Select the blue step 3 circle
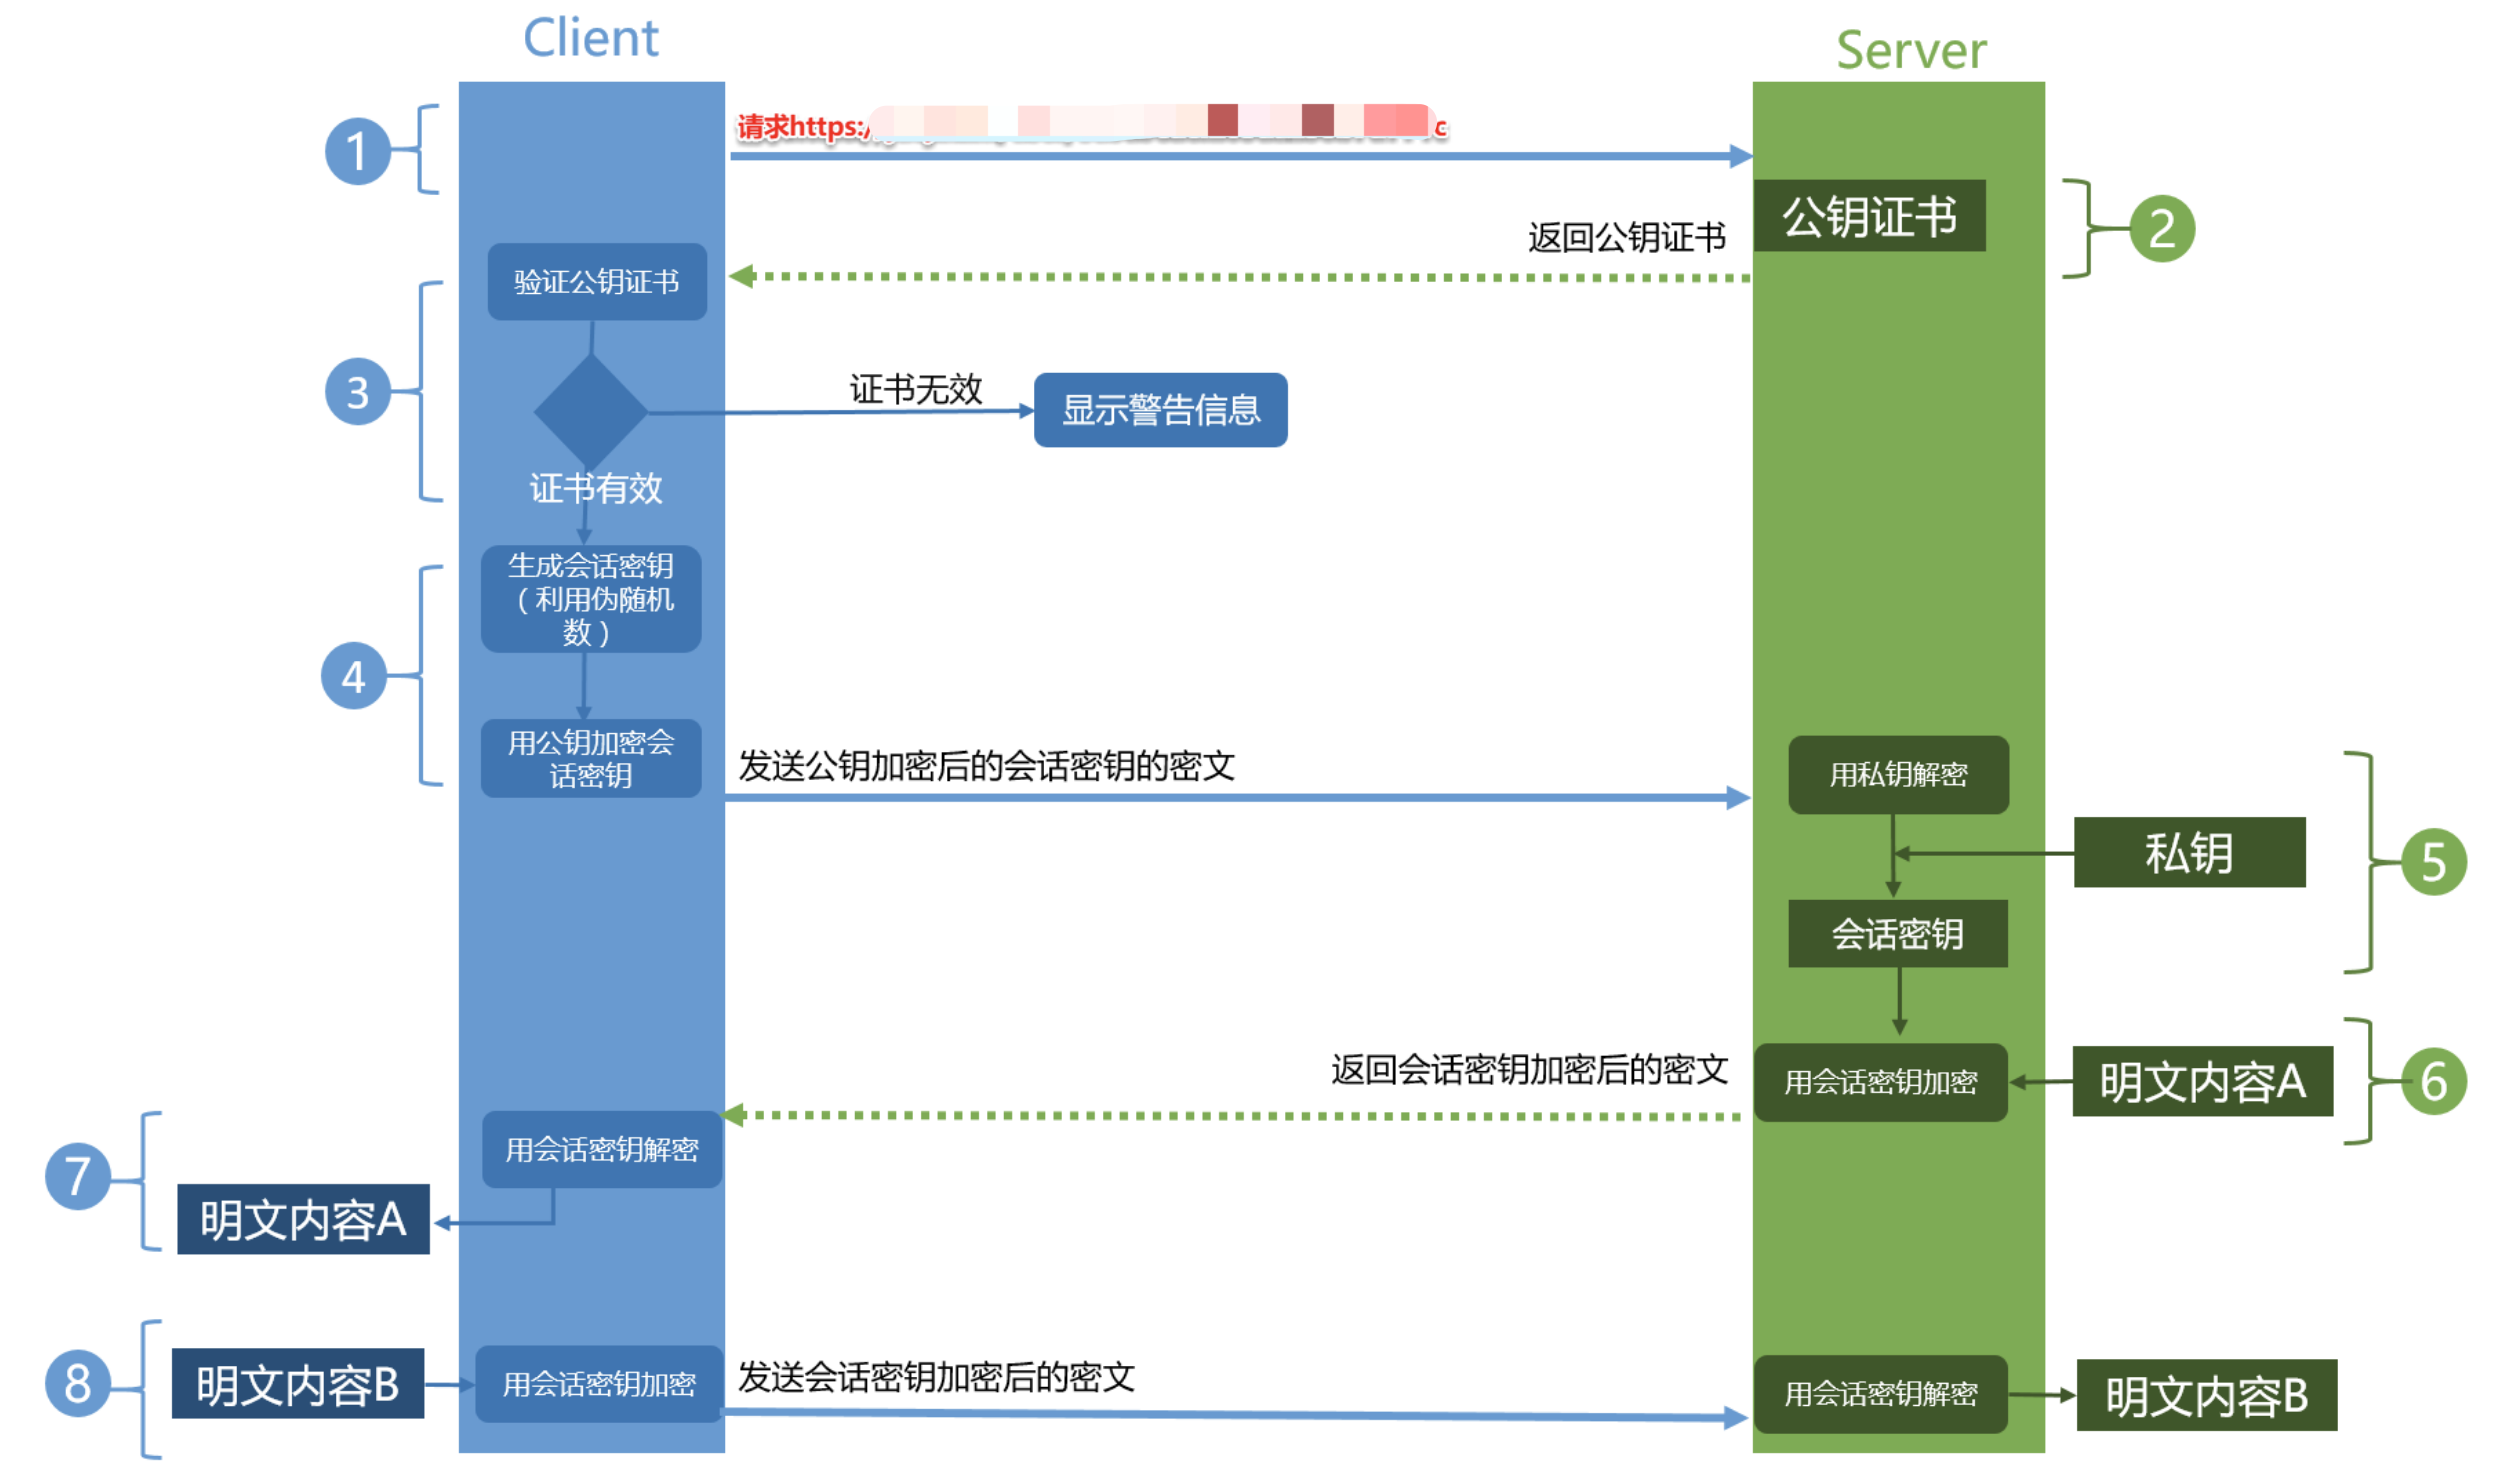The width and height of the screenshot is (2514, 1466). tap(357, 392)
